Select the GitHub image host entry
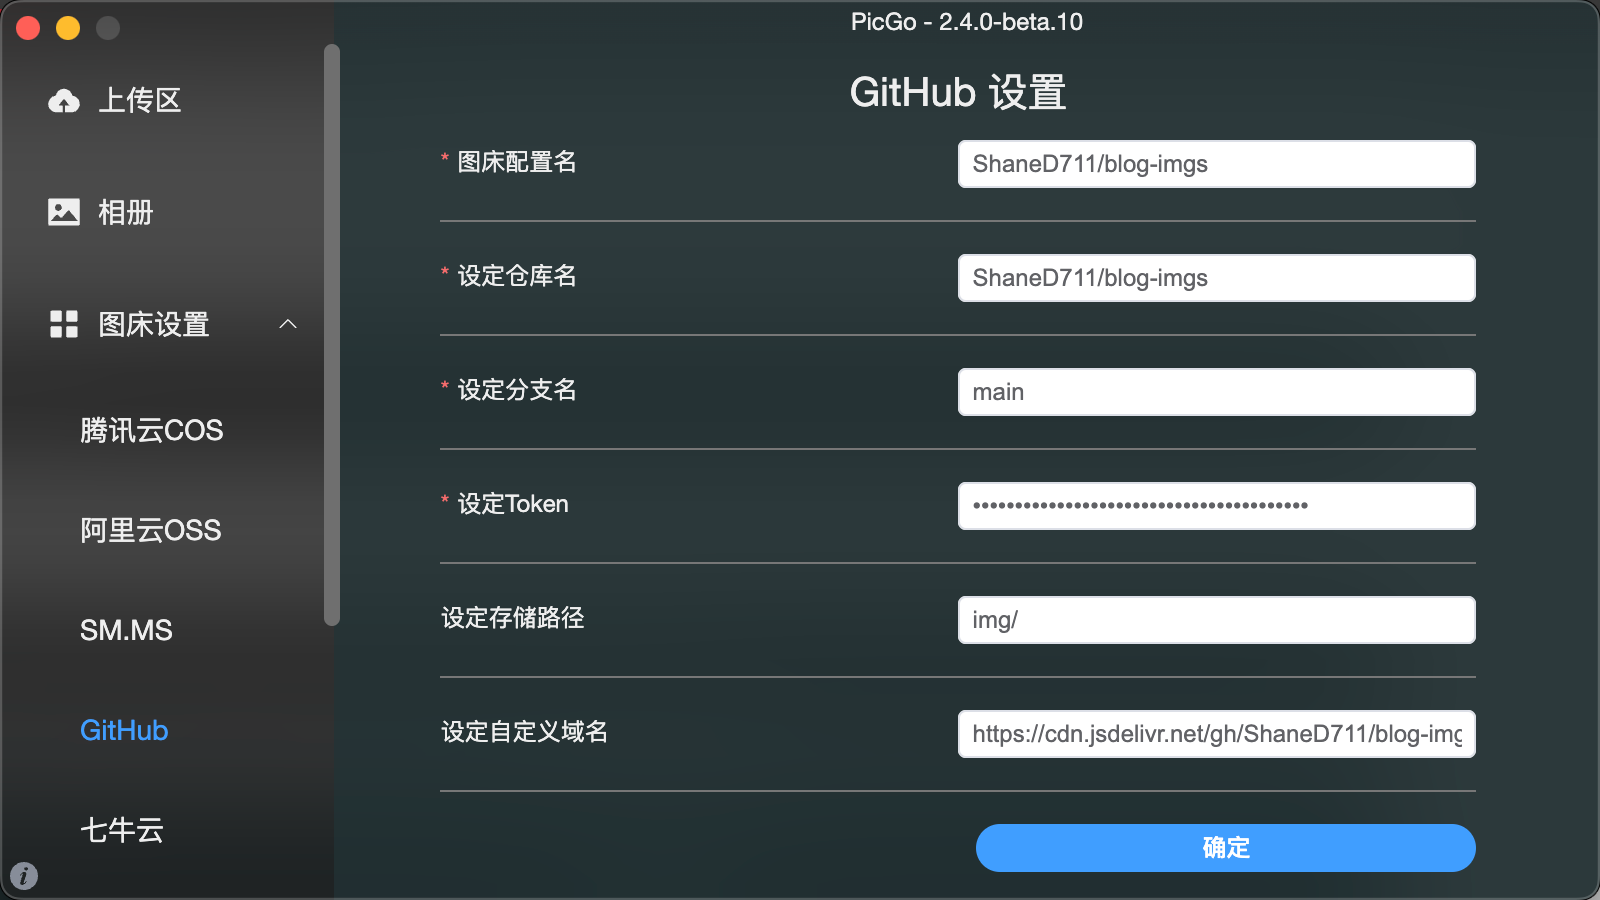Viewport: 1600px width, 900px height. pyautogui.click(x=124, y=730)
